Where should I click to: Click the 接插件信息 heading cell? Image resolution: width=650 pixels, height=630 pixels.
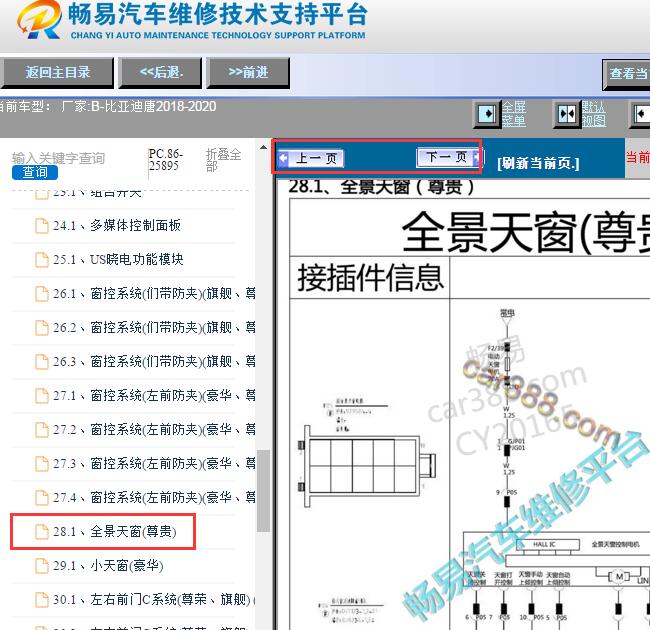pyautogui.click(x=370, y=277)
